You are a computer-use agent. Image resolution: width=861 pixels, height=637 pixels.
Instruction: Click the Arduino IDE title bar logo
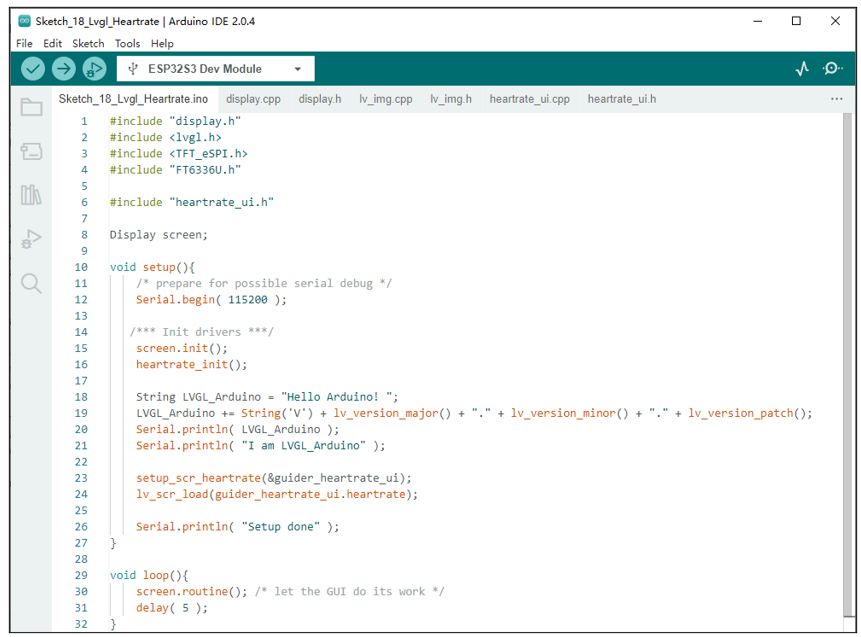click(x=24, y=21)
